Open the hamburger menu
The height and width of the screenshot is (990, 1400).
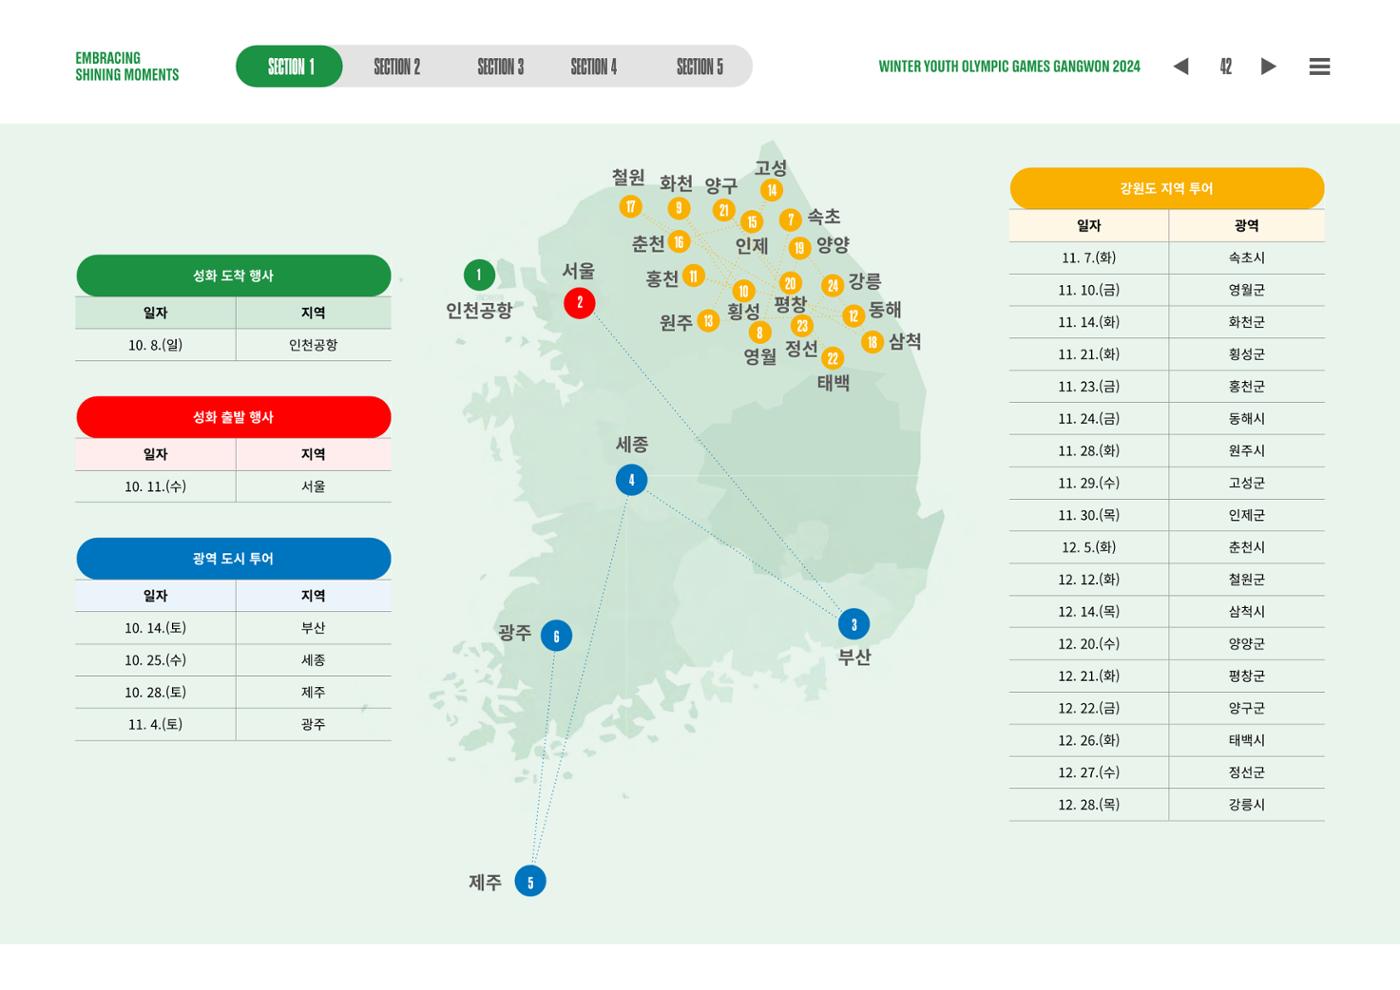[1319, 66]
